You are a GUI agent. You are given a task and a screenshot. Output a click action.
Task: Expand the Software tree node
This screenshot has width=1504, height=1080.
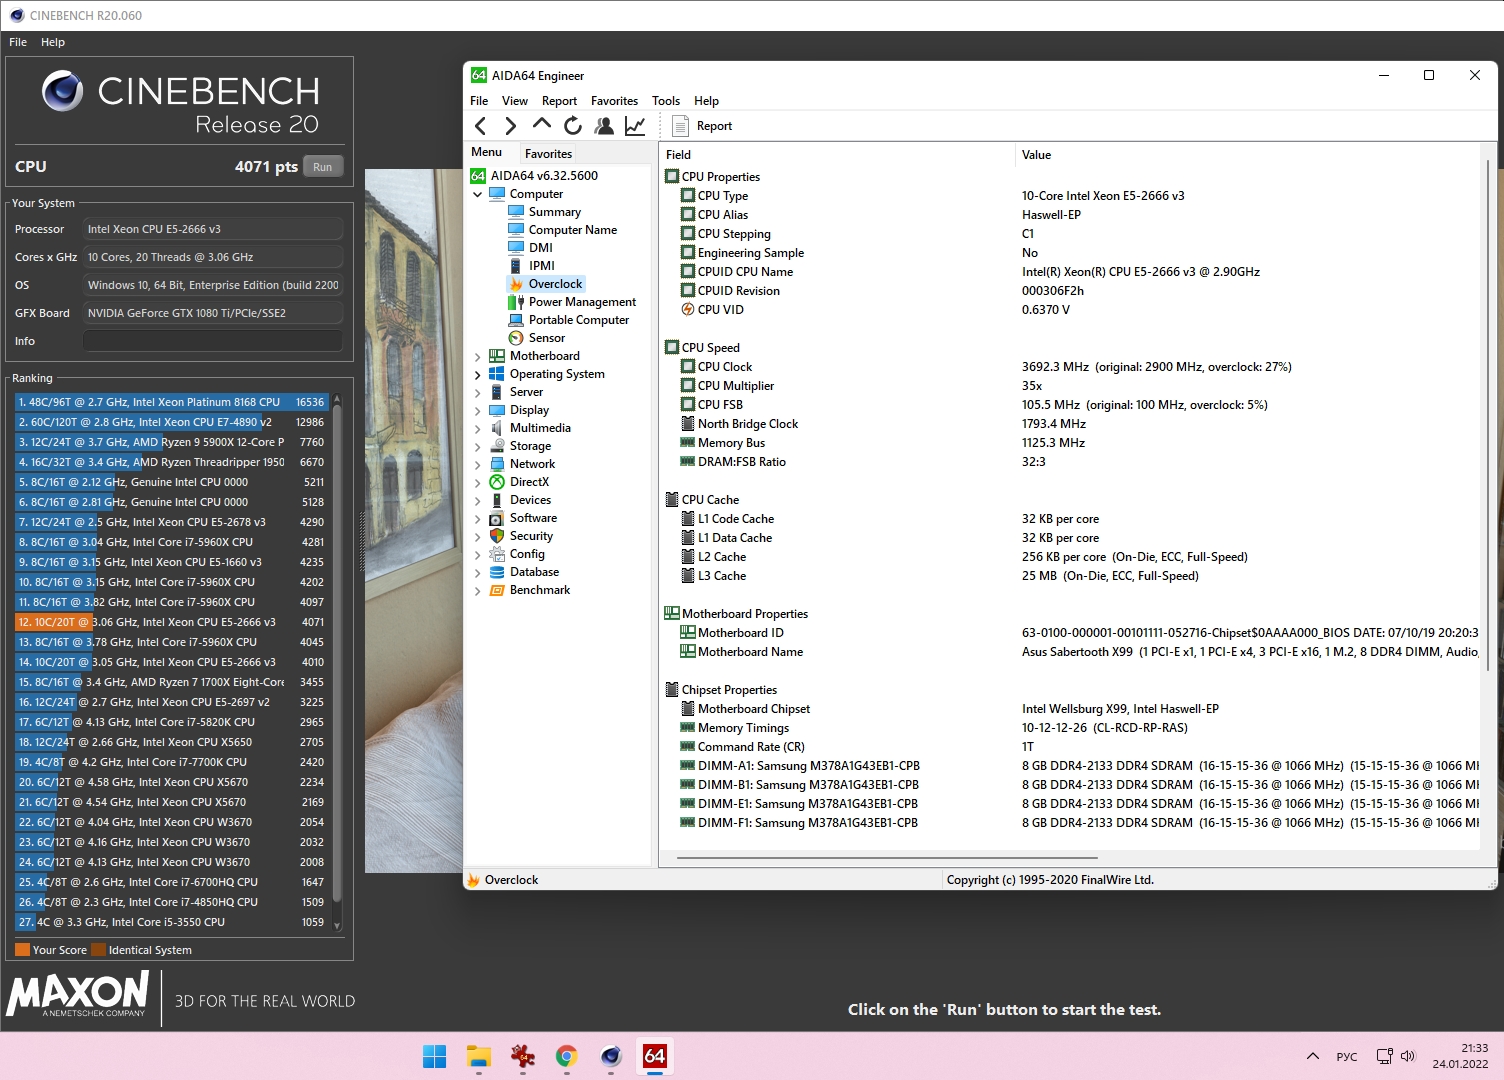pos(478,518)
